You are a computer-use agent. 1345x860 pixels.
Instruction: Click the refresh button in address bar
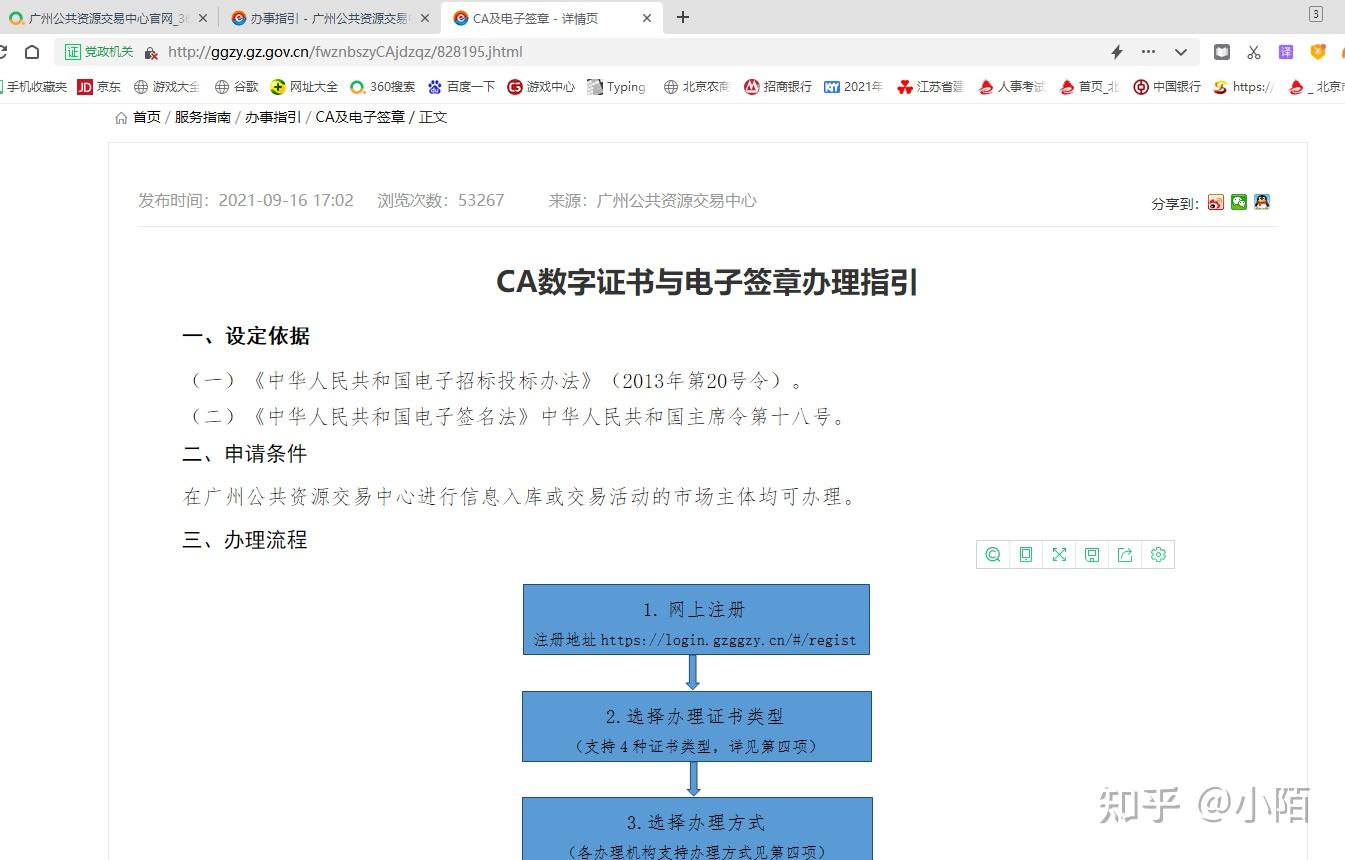point(3,52)
